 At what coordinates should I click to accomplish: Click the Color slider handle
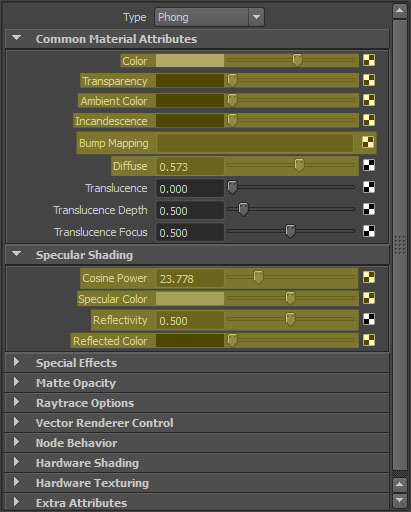click(x=297, y=61)
